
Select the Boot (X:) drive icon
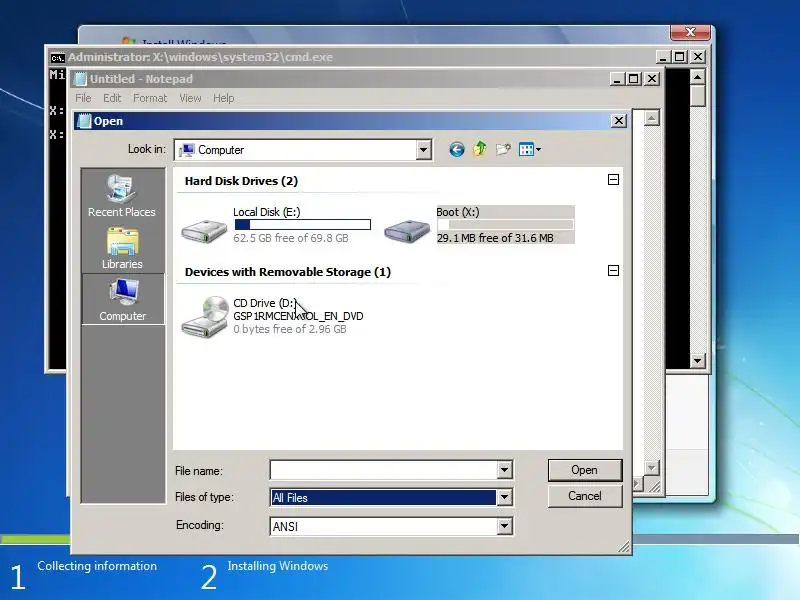[x=407, y=231]
